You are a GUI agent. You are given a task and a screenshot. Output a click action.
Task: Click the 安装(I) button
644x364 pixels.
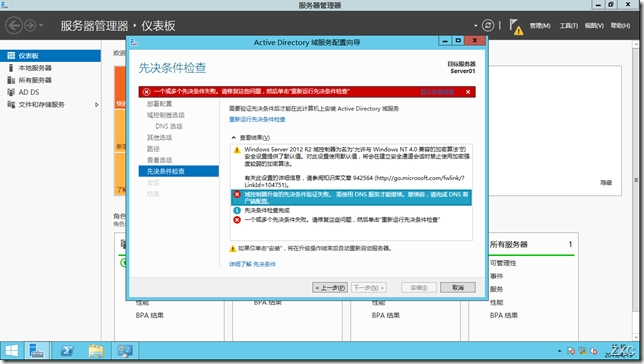pyautogui.click(x=419, y=288)
